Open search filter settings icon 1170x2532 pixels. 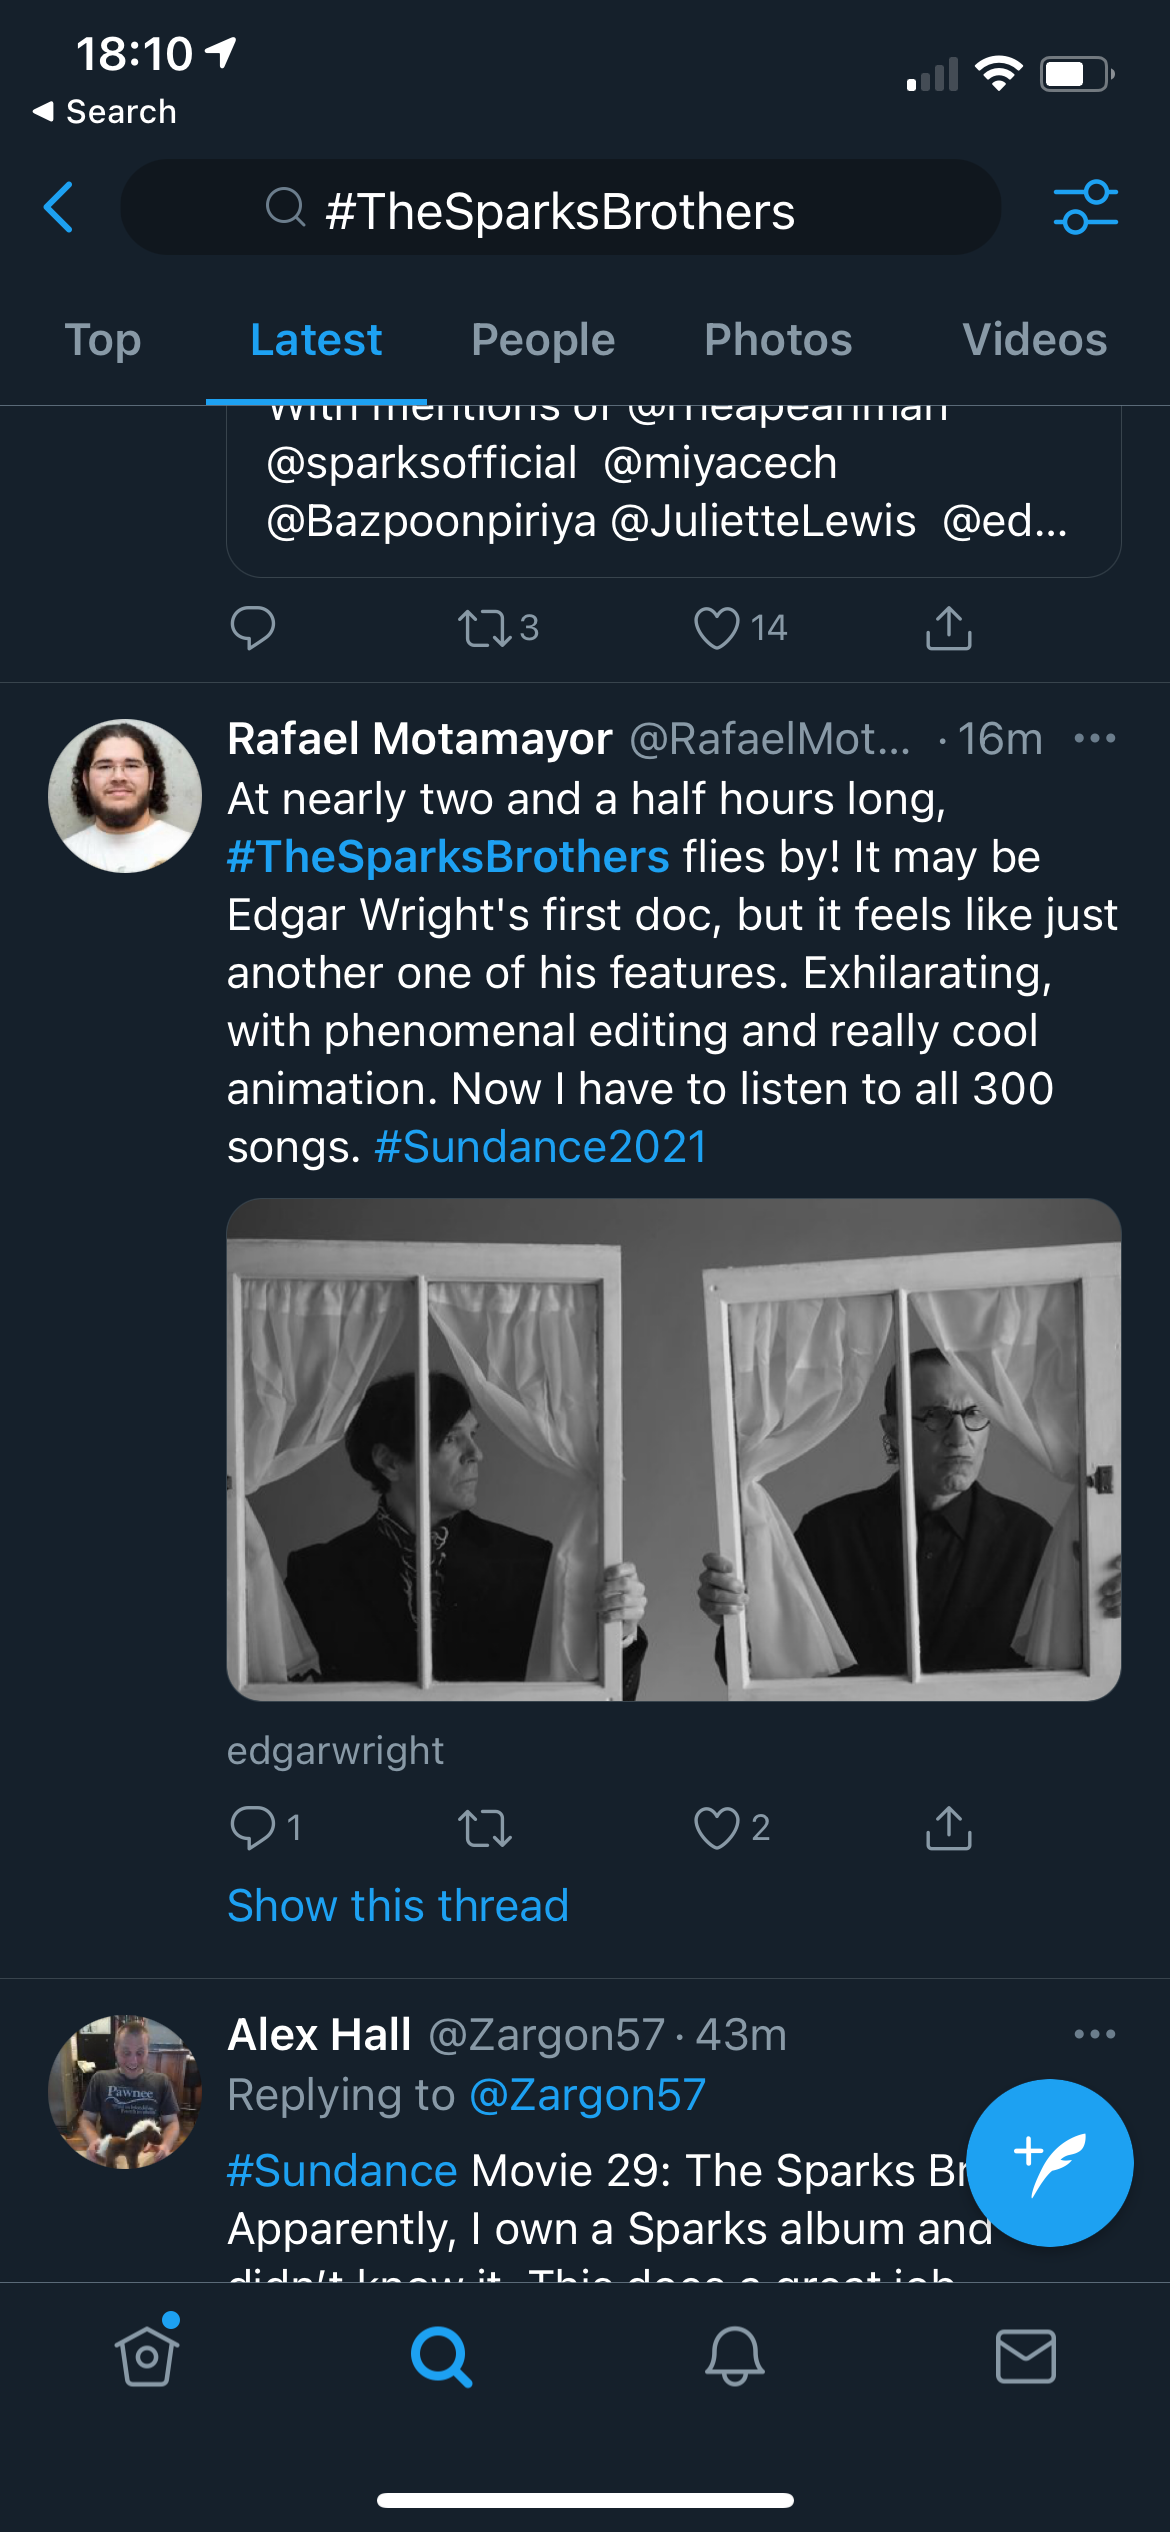point(1085,208)
